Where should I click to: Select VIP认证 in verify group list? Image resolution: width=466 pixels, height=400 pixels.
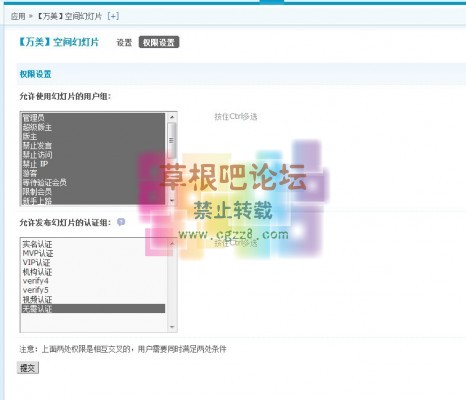[x=93, y=262]
